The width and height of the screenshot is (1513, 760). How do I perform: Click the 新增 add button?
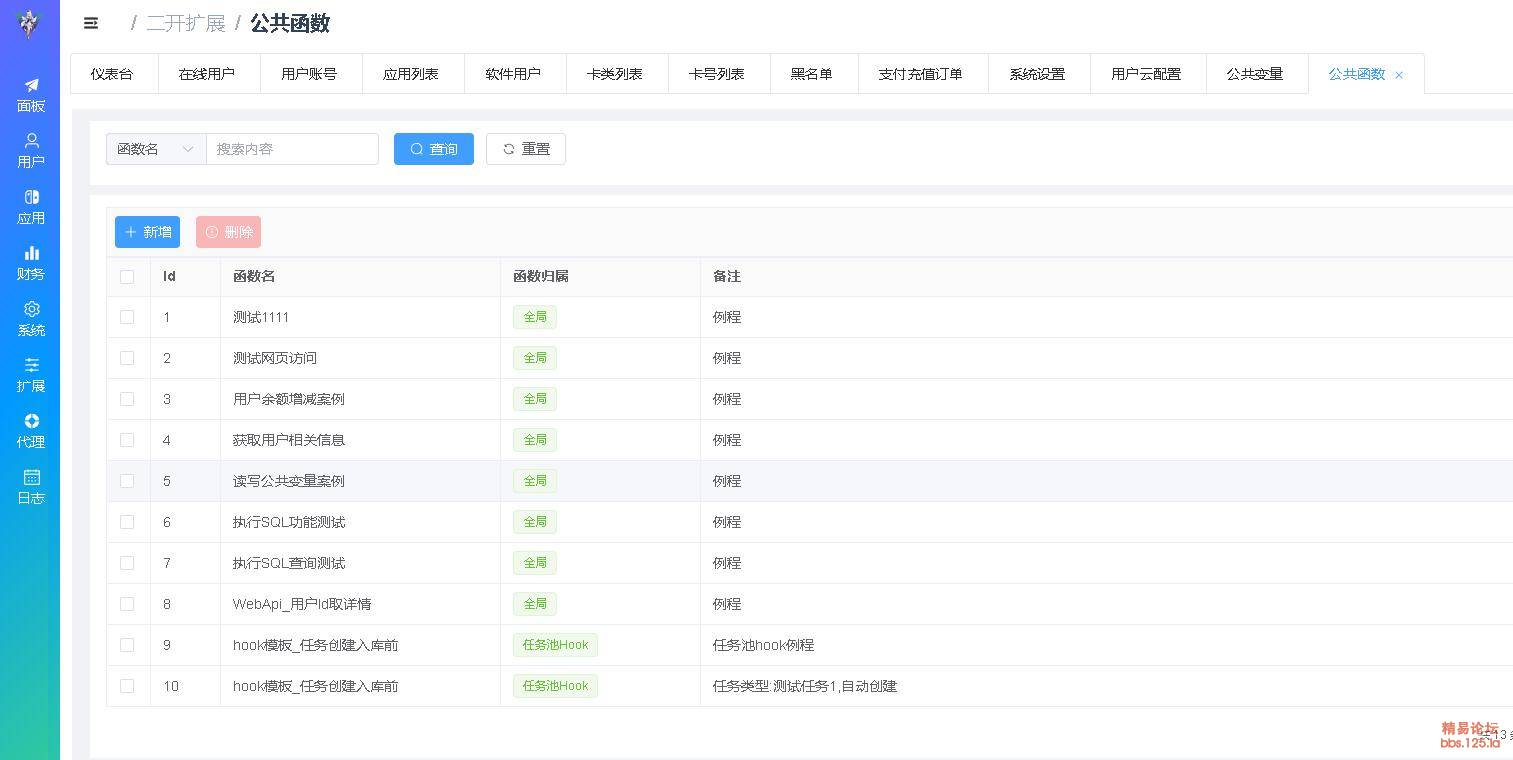(x=147, y=232)
